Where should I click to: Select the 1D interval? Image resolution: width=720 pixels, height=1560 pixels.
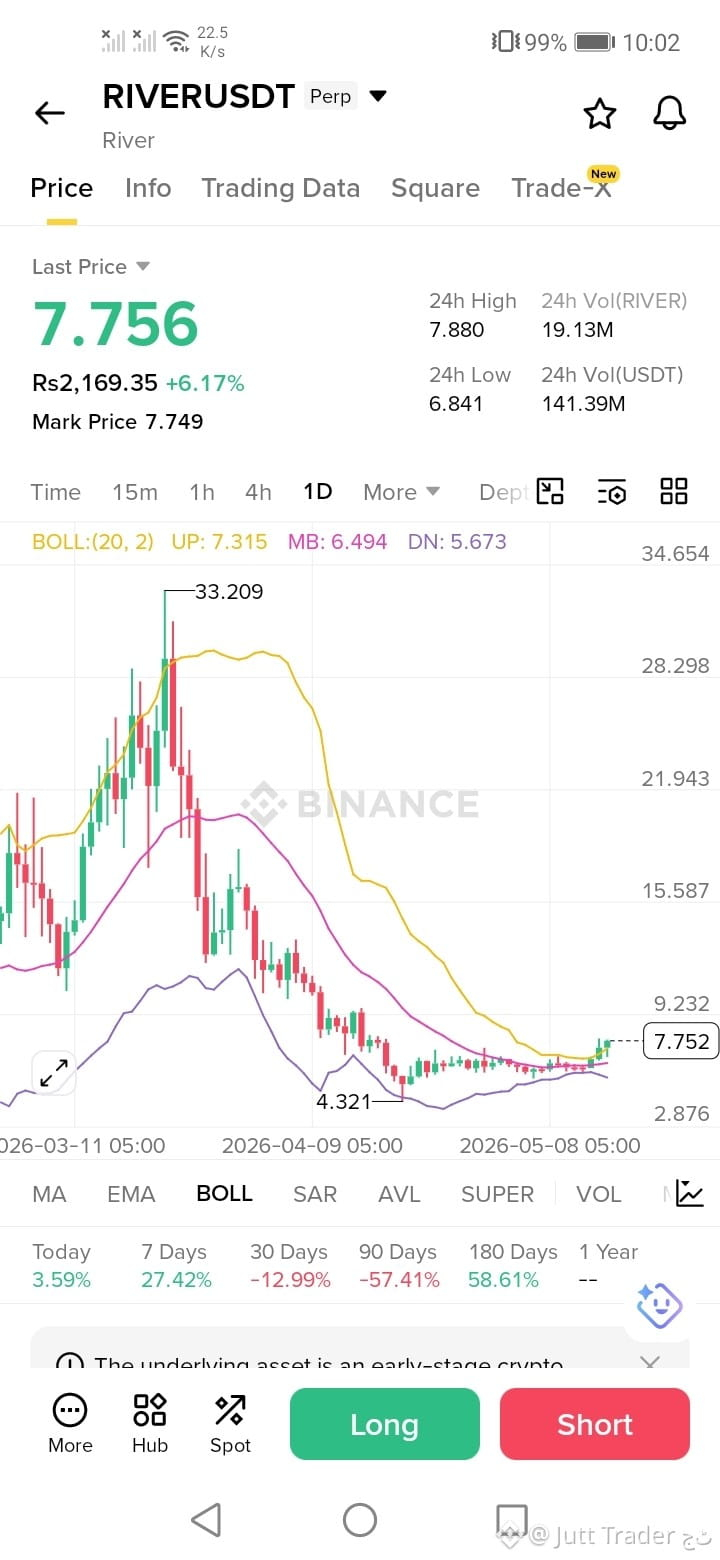[318, 492]
